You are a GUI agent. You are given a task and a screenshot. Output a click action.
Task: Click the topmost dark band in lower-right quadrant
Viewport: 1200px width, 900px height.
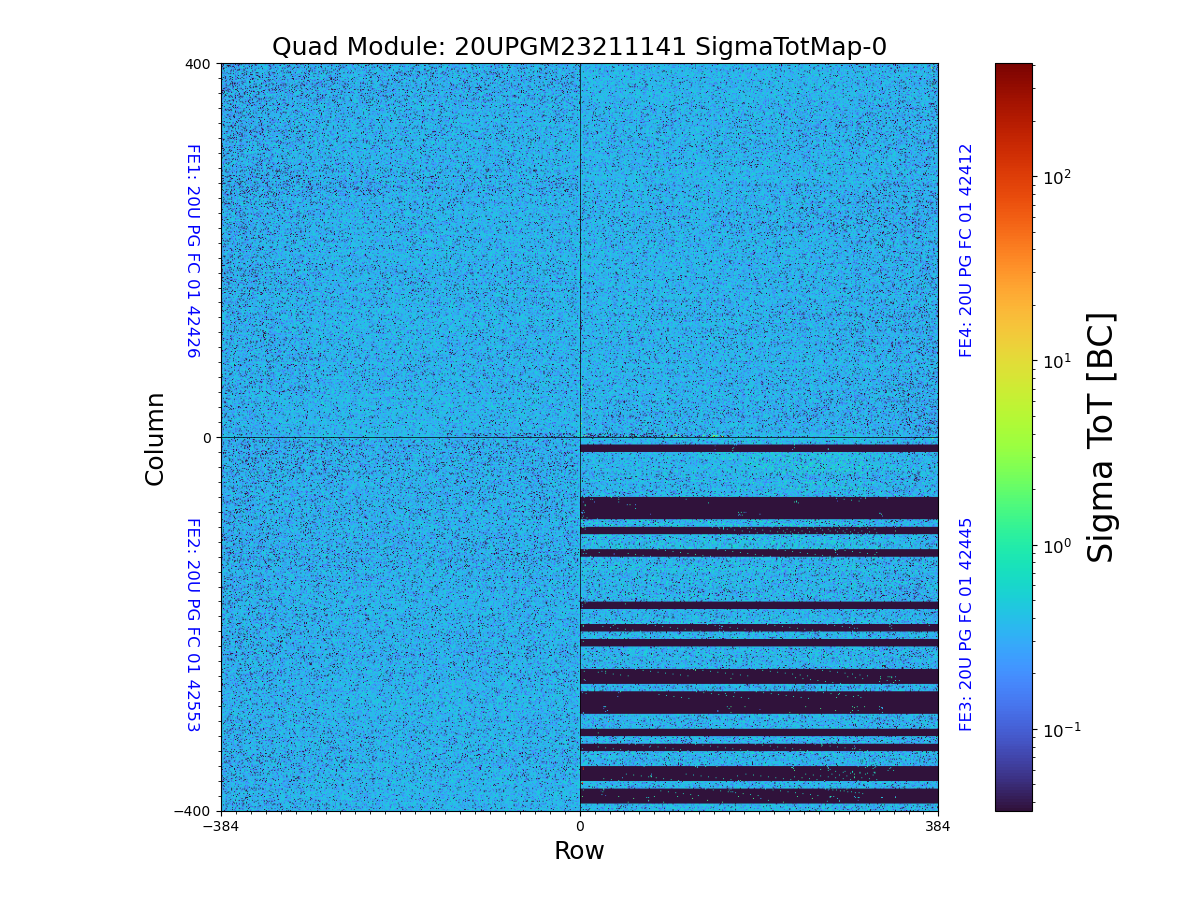759,448
